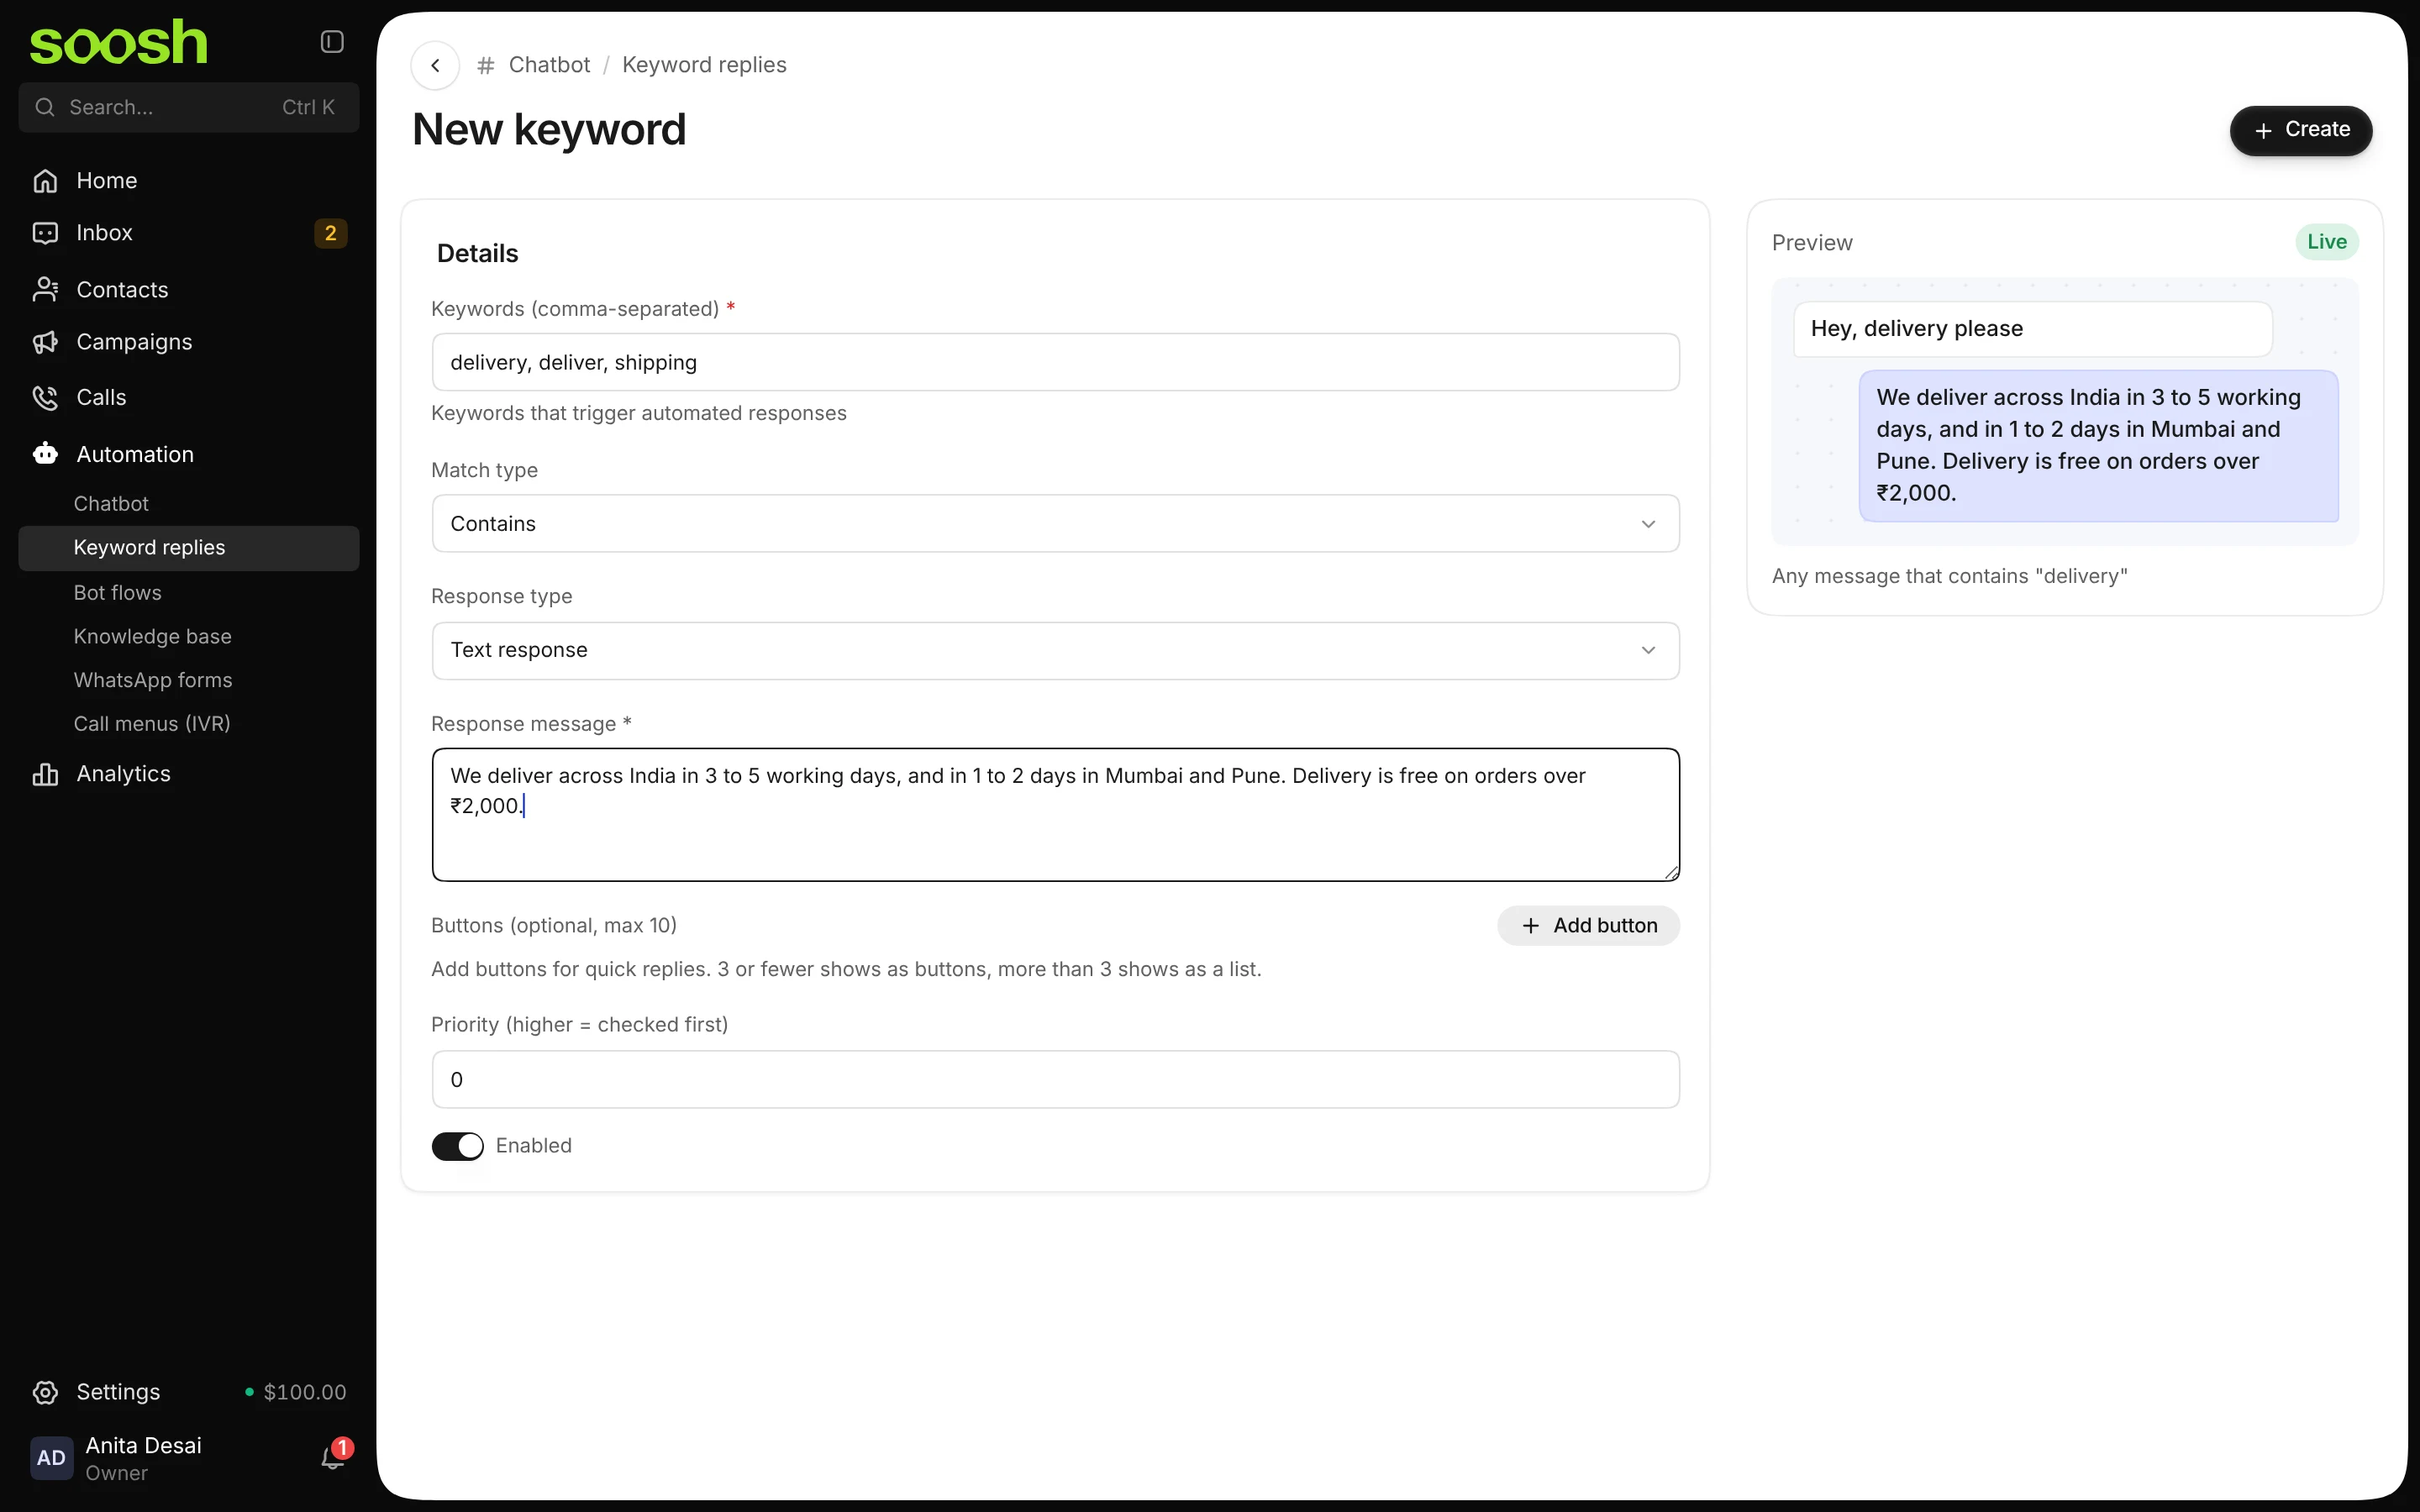Open Knowledge base in sidebar
2420x1512 pixels.
pos(153,637)
